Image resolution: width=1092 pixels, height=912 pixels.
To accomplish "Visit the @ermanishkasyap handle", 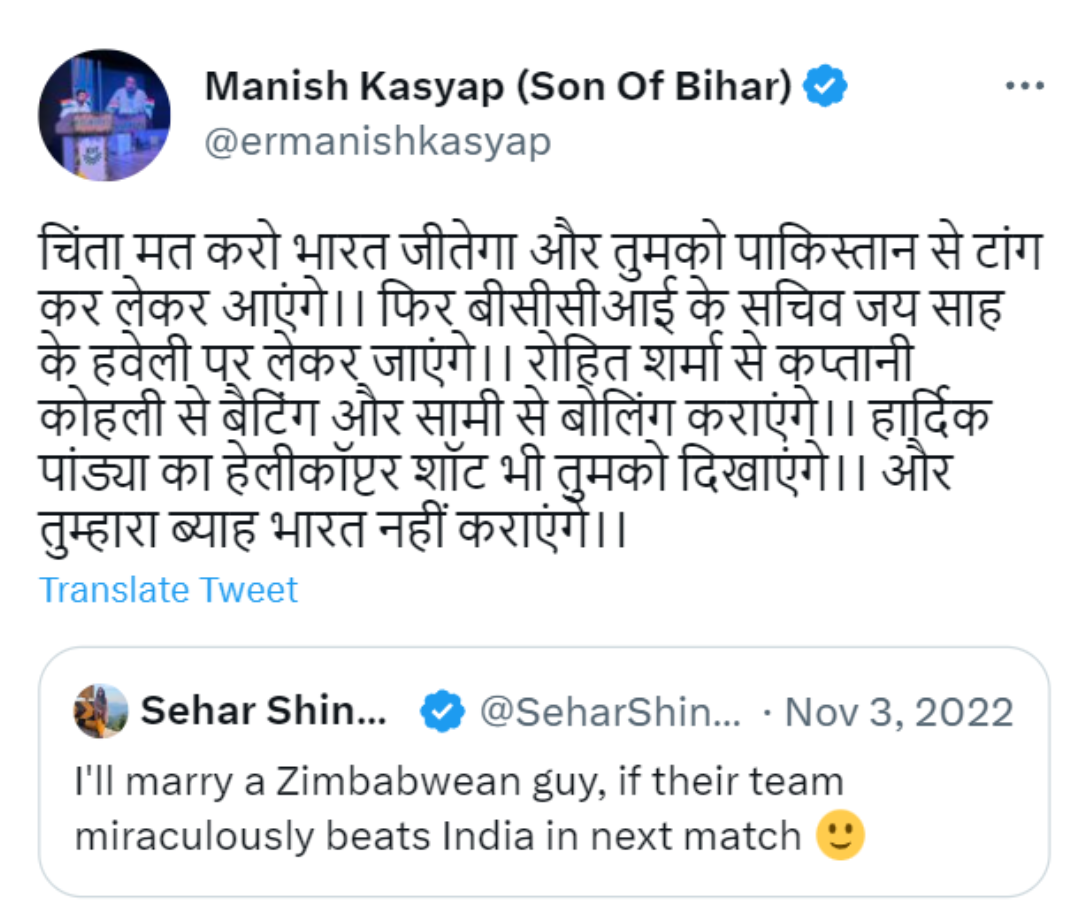I will tap(377, 142).
